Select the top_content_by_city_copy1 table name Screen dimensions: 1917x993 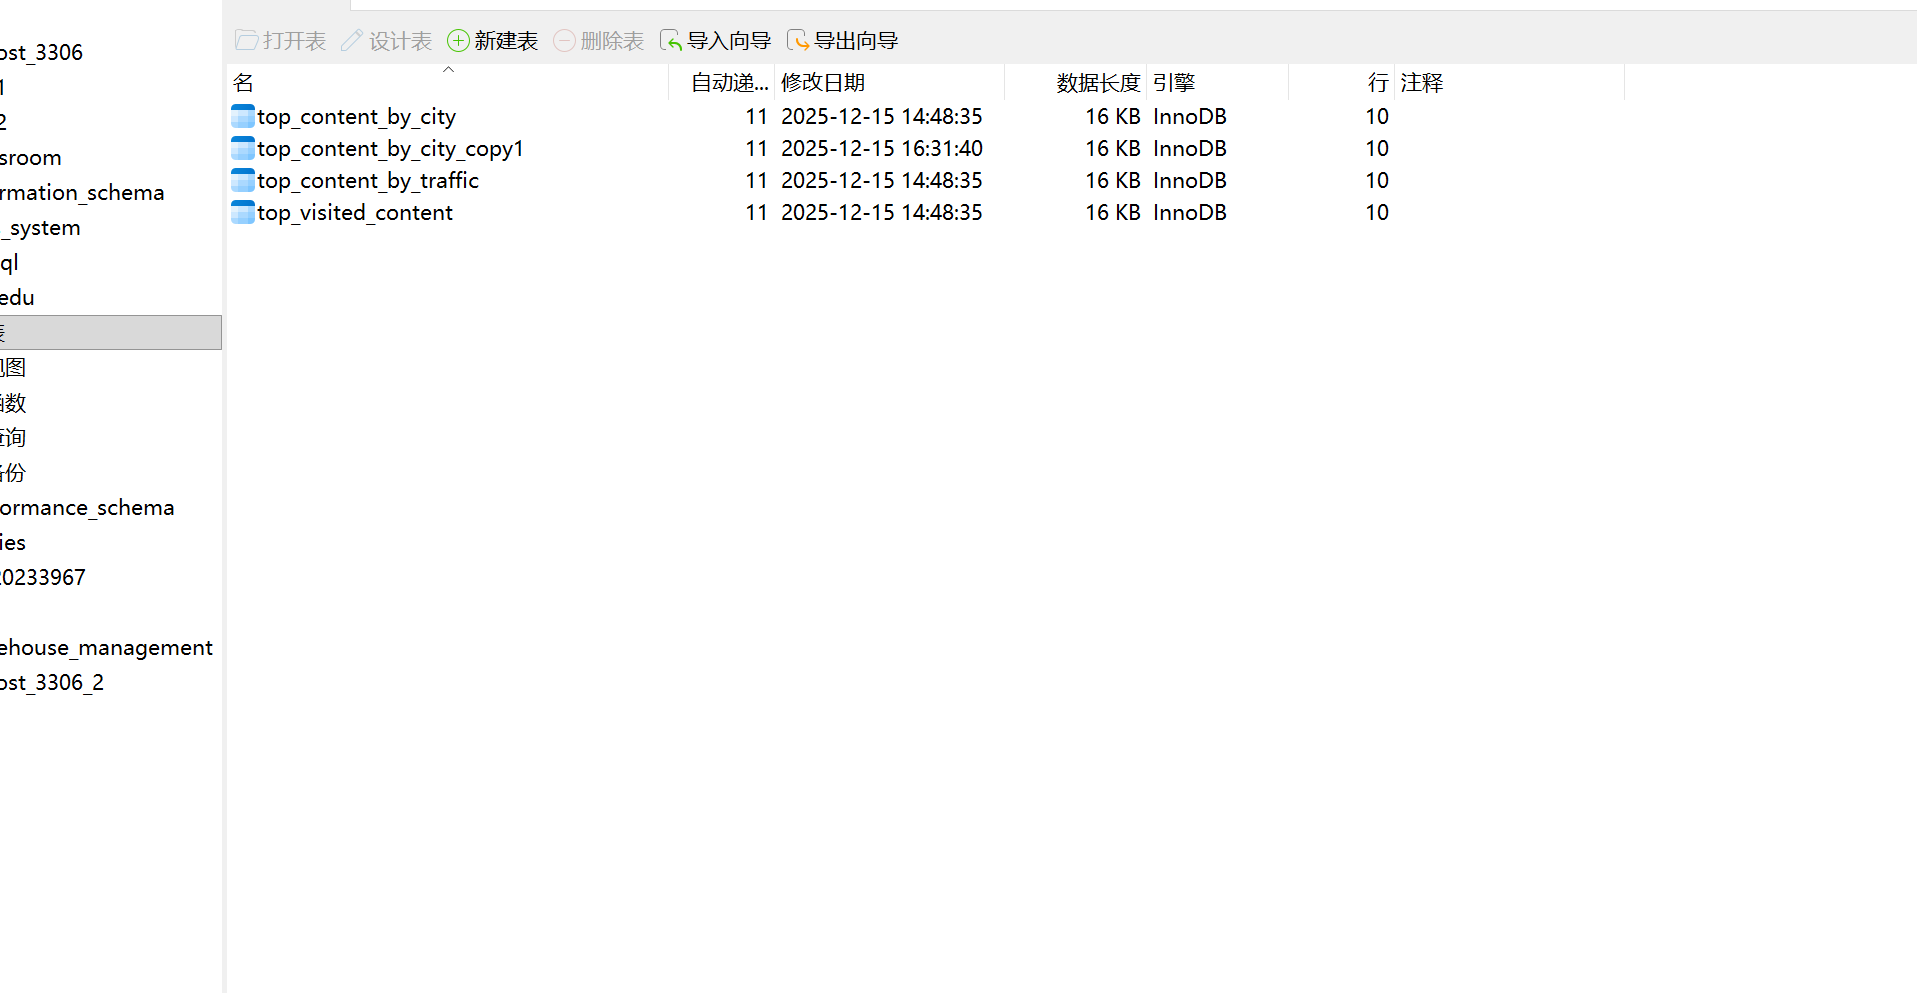(x=390, y=149)
